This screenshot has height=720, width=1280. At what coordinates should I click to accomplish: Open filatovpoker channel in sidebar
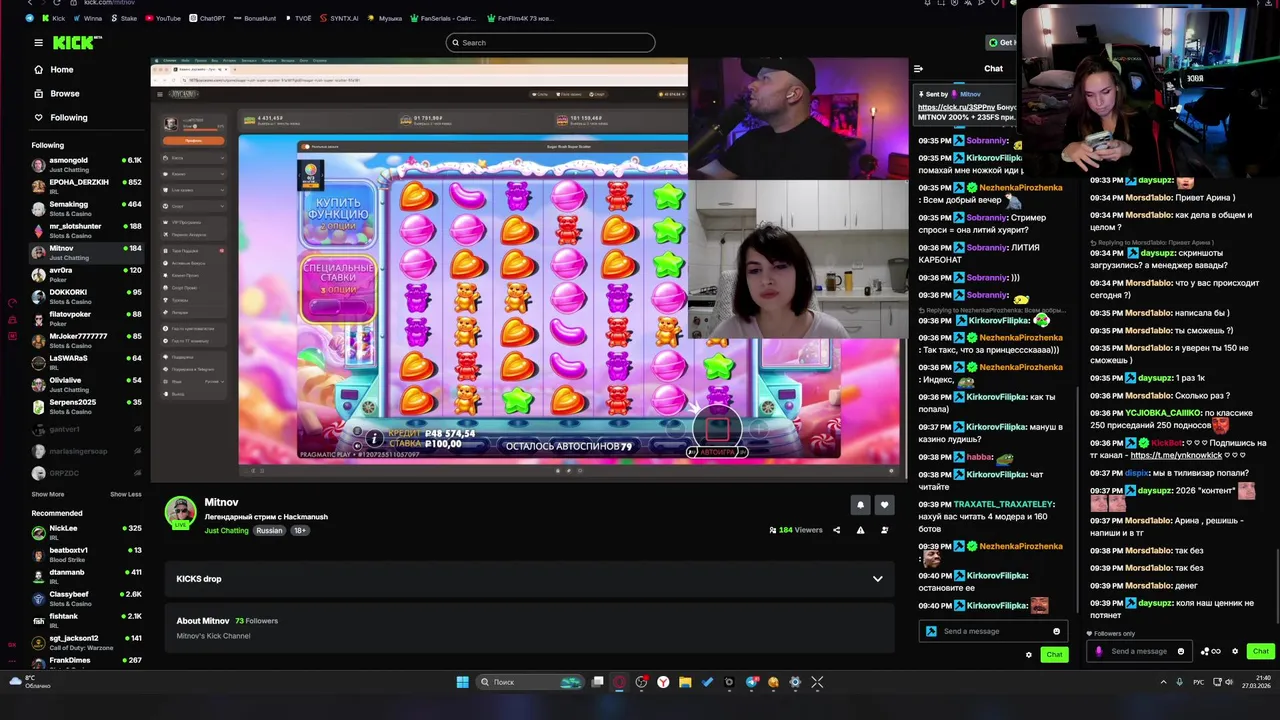85,319
